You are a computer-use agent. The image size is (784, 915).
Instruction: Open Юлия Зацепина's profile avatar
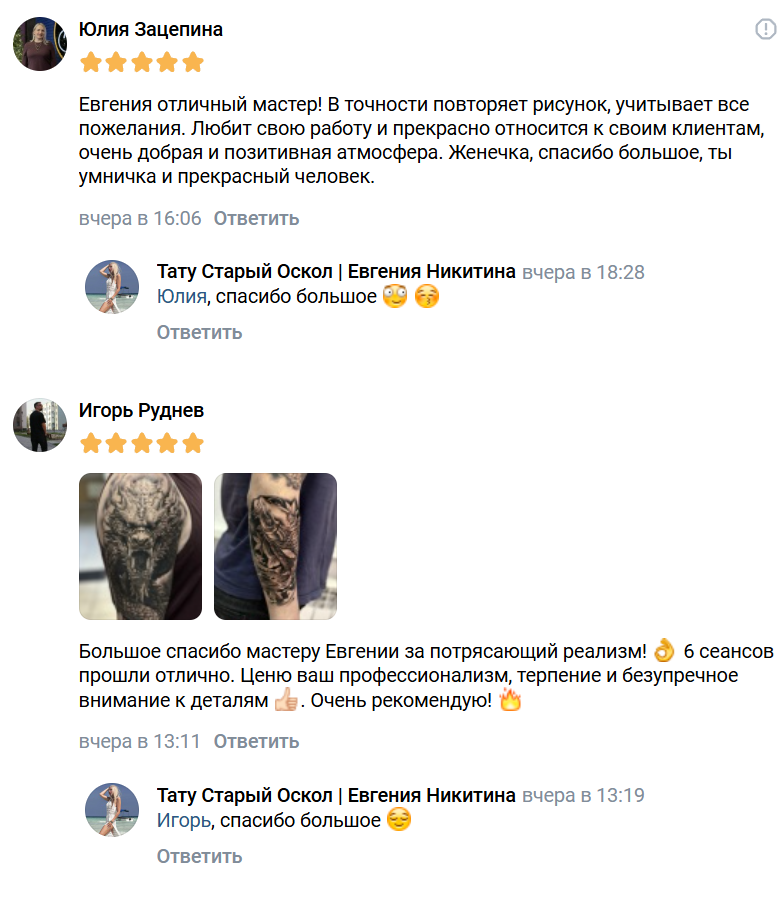pyautogui.click(x=40, y=44)
